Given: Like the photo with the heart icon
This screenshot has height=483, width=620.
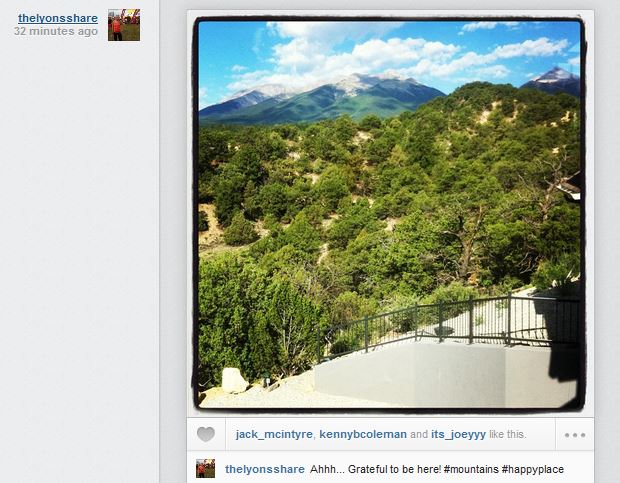Looking at the screenshot, I should click(x=206, y=434).
